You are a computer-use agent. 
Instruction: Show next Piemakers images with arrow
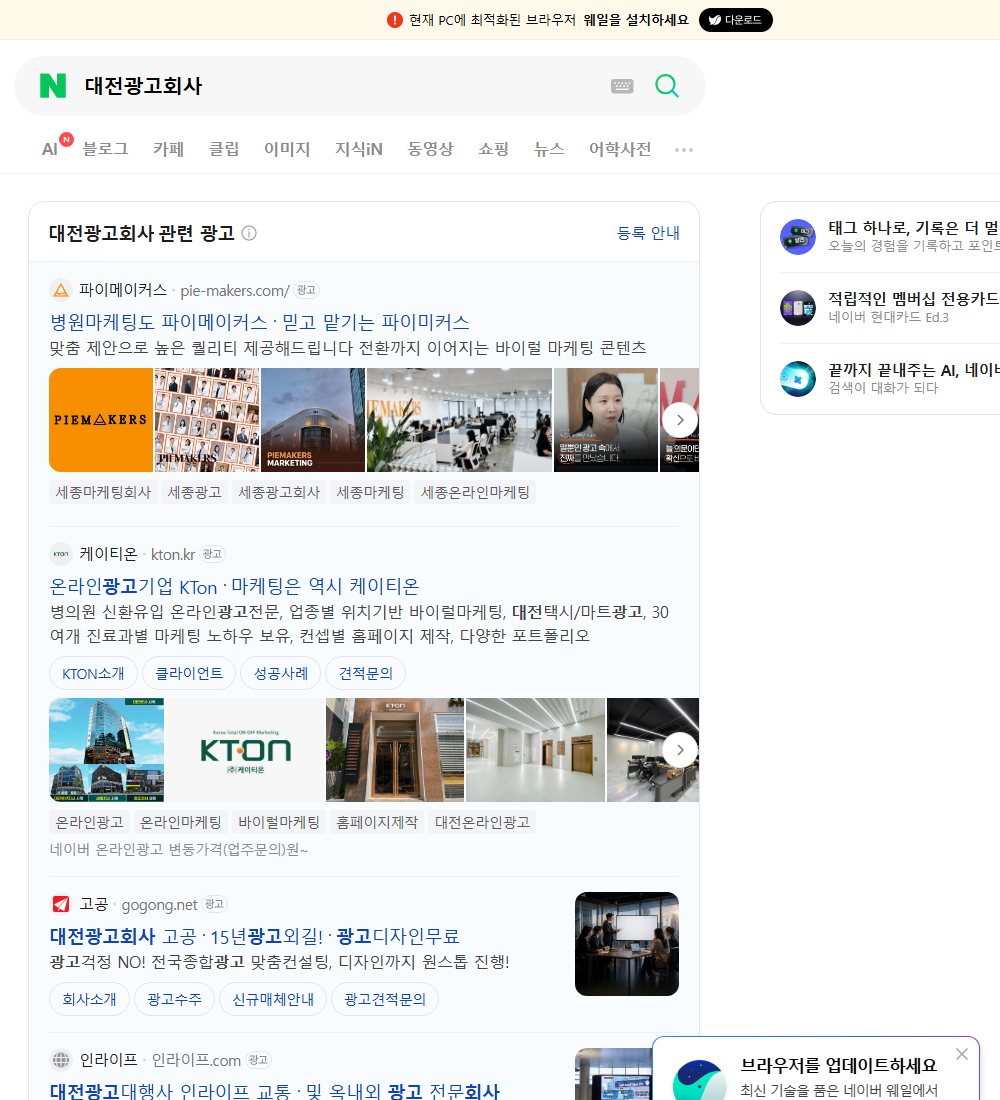[x=679, y=420]
